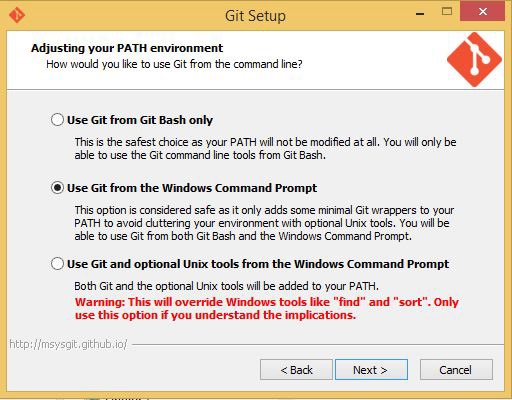Go back with the '< Back' button
The image size is (512, 400).
point(296,369)
